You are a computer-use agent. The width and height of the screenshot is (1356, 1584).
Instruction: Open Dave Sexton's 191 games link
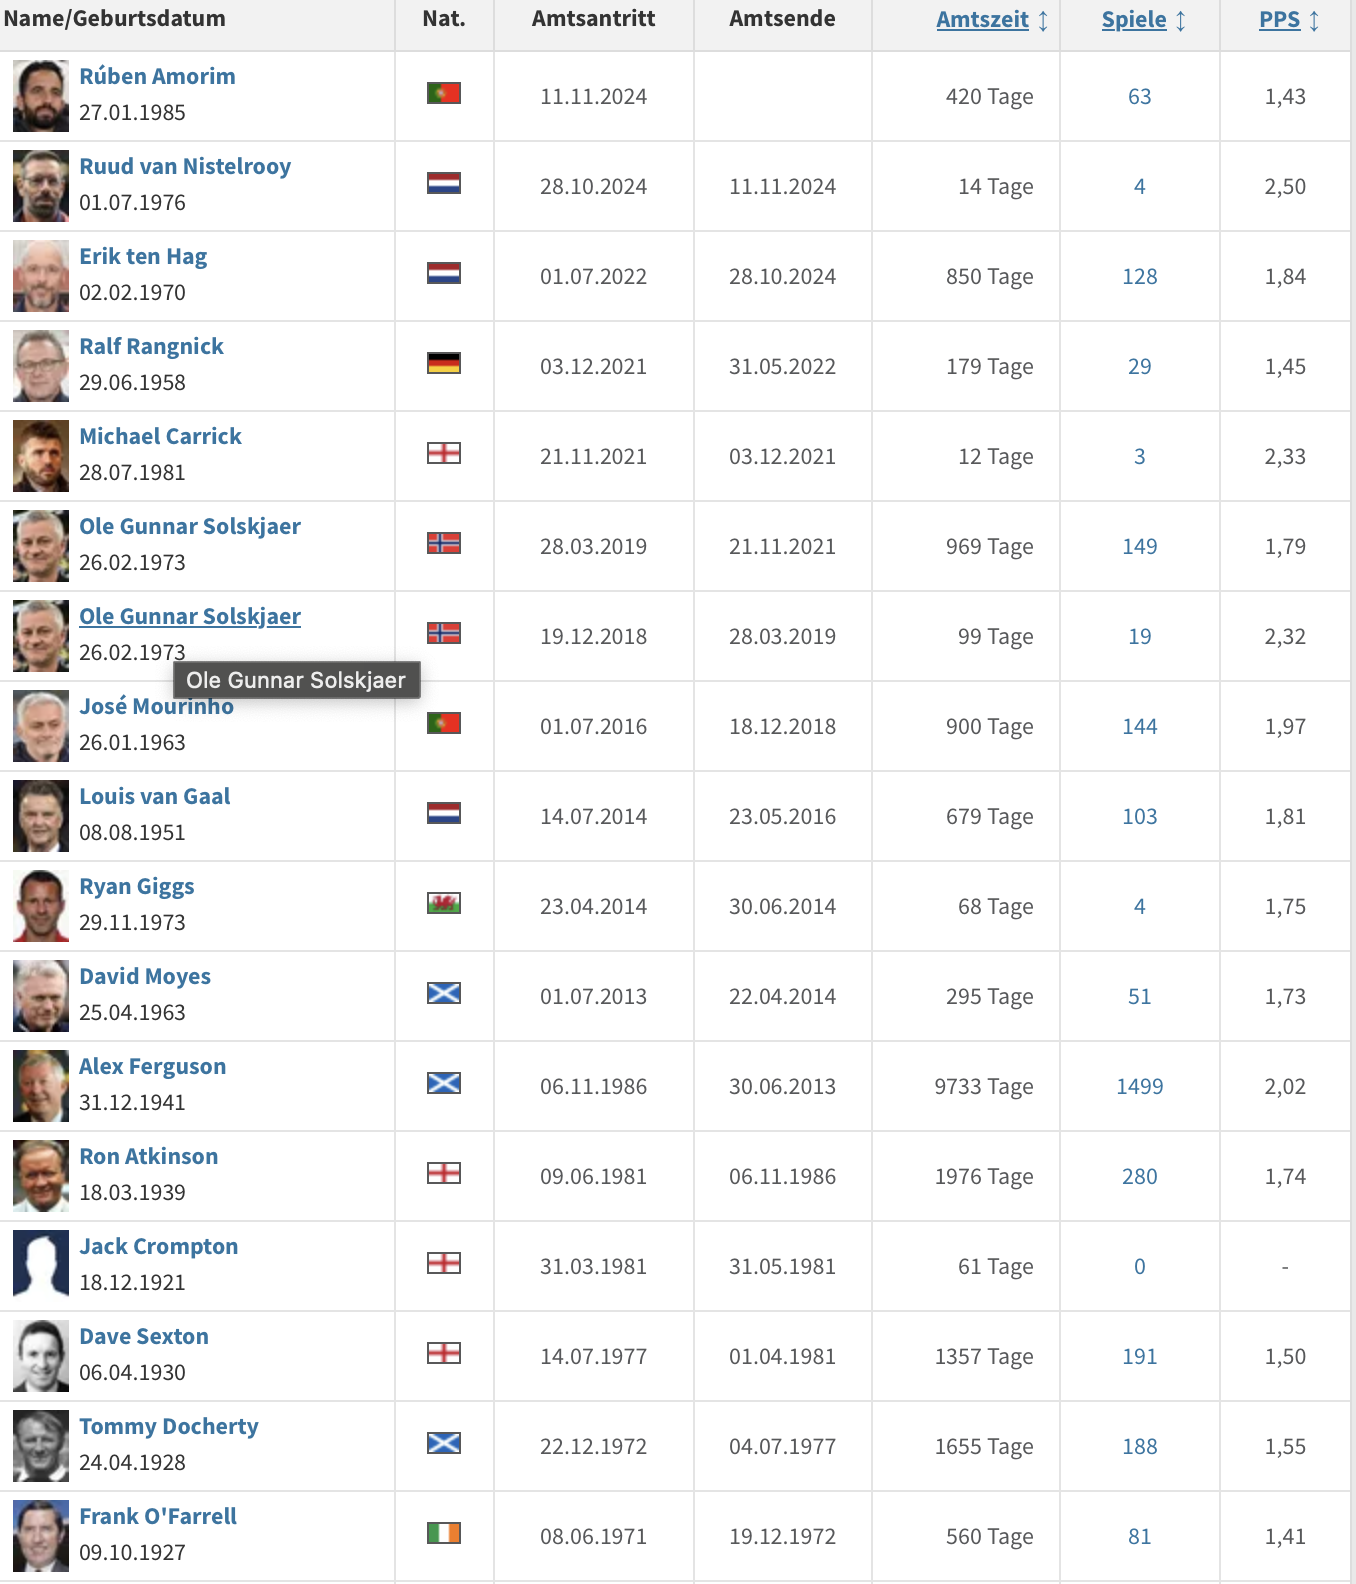click(x=1139, y=1357)
